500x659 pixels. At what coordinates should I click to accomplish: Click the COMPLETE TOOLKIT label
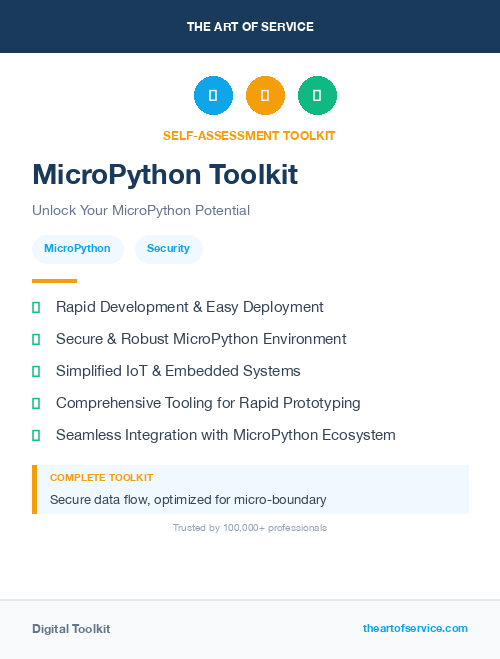point(101,478)
